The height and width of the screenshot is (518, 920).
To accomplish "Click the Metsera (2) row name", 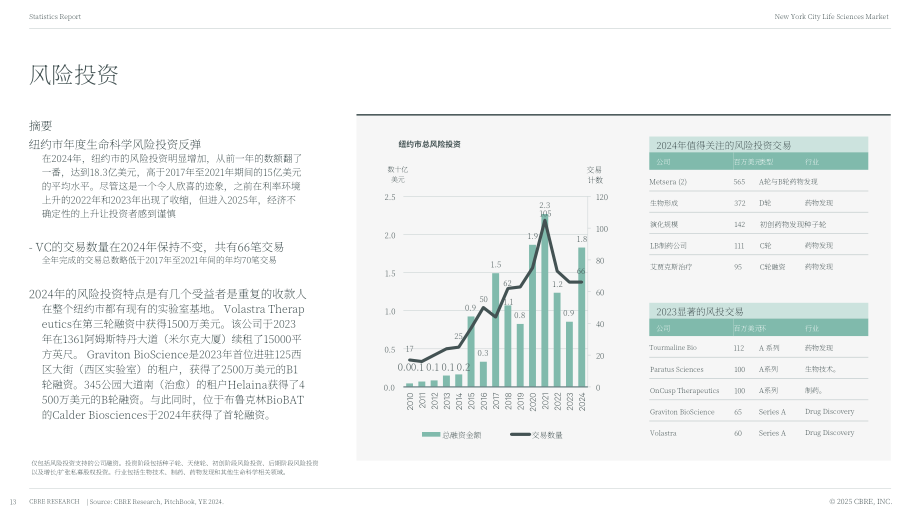I will [x=668, y=182].
